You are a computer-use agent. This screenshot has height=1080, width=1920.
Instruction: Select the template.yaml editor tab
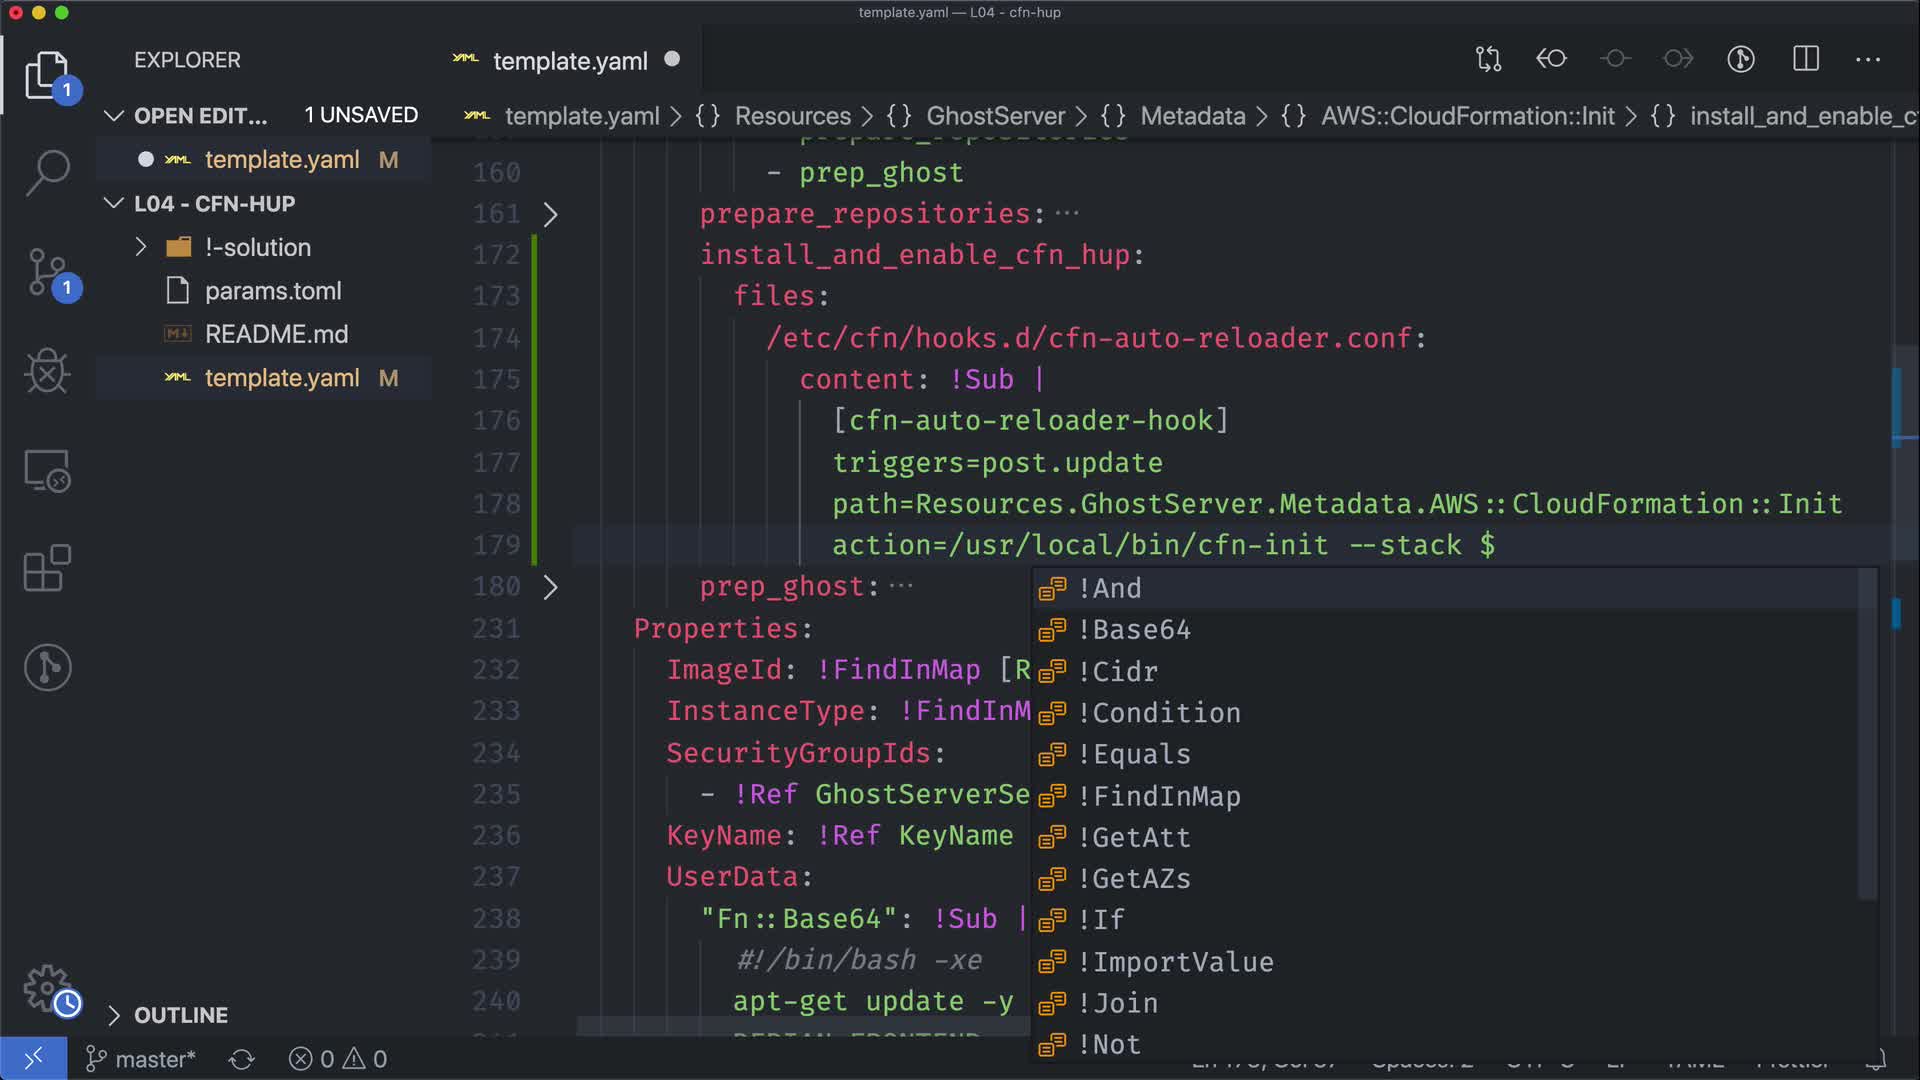pyautogui.click(x=569, y=61)
